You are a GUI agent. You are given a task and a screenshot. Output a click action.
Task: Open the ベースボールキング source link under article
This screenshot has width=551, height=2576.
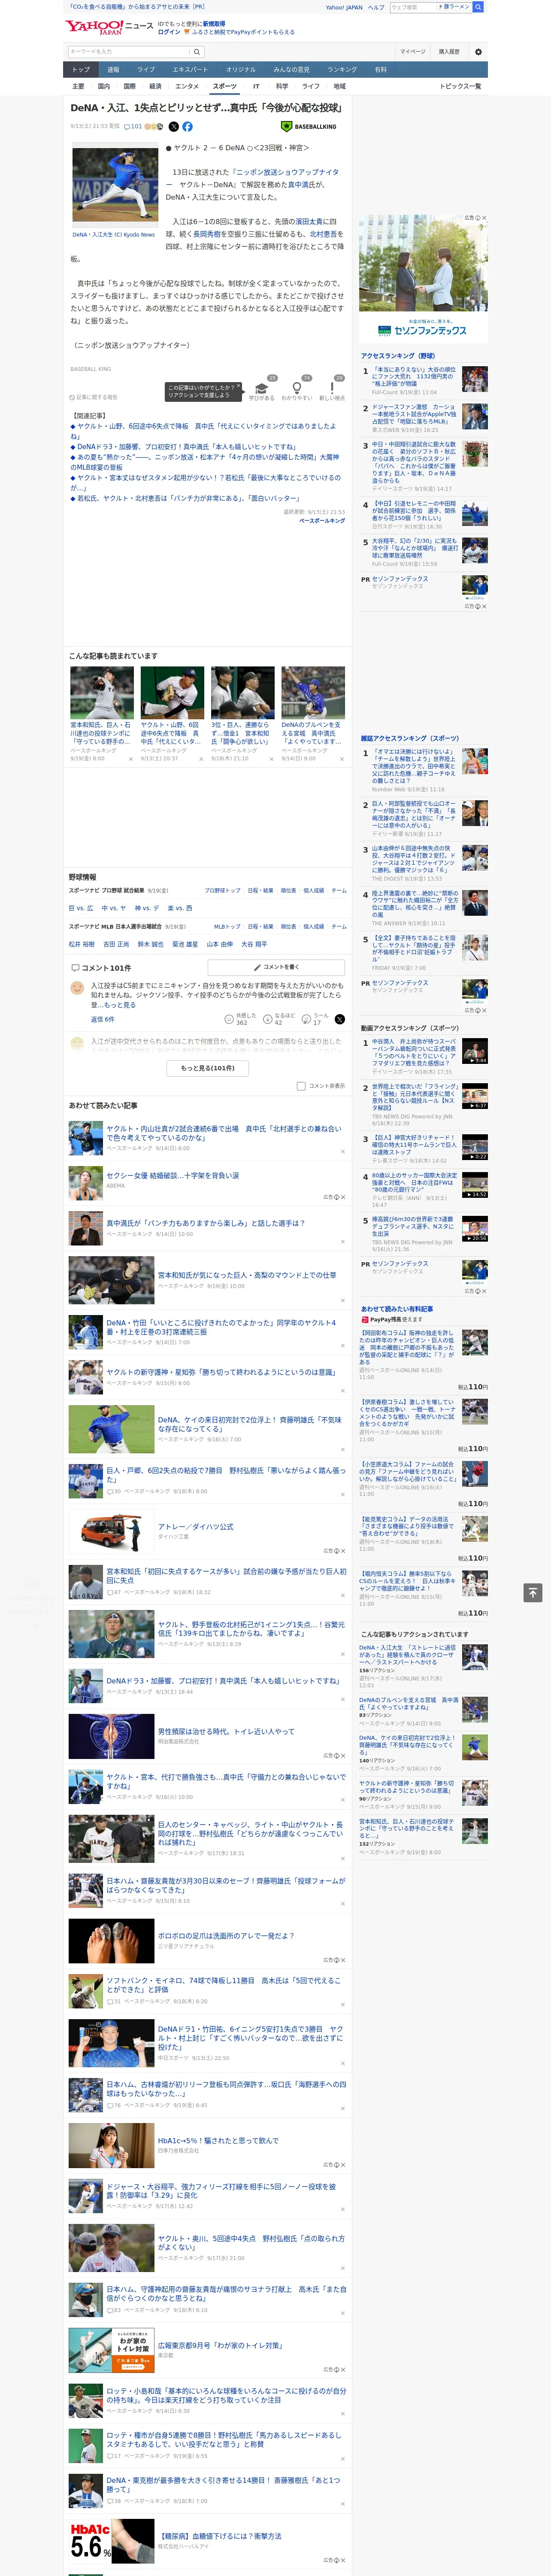tap(322, 521)
